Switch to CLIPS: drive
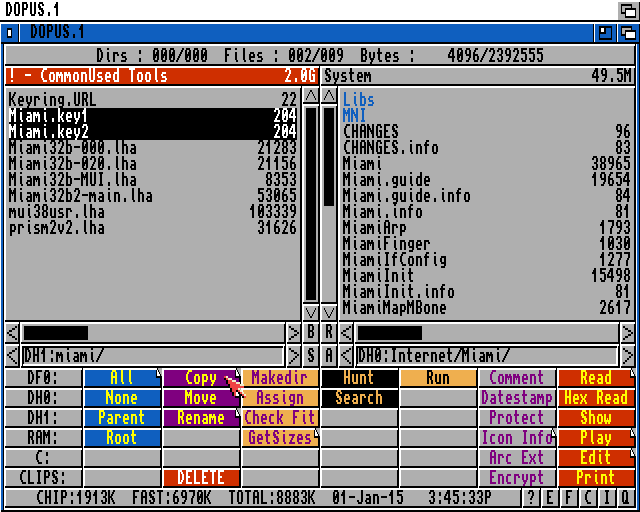640x512 pixels. 43,478
